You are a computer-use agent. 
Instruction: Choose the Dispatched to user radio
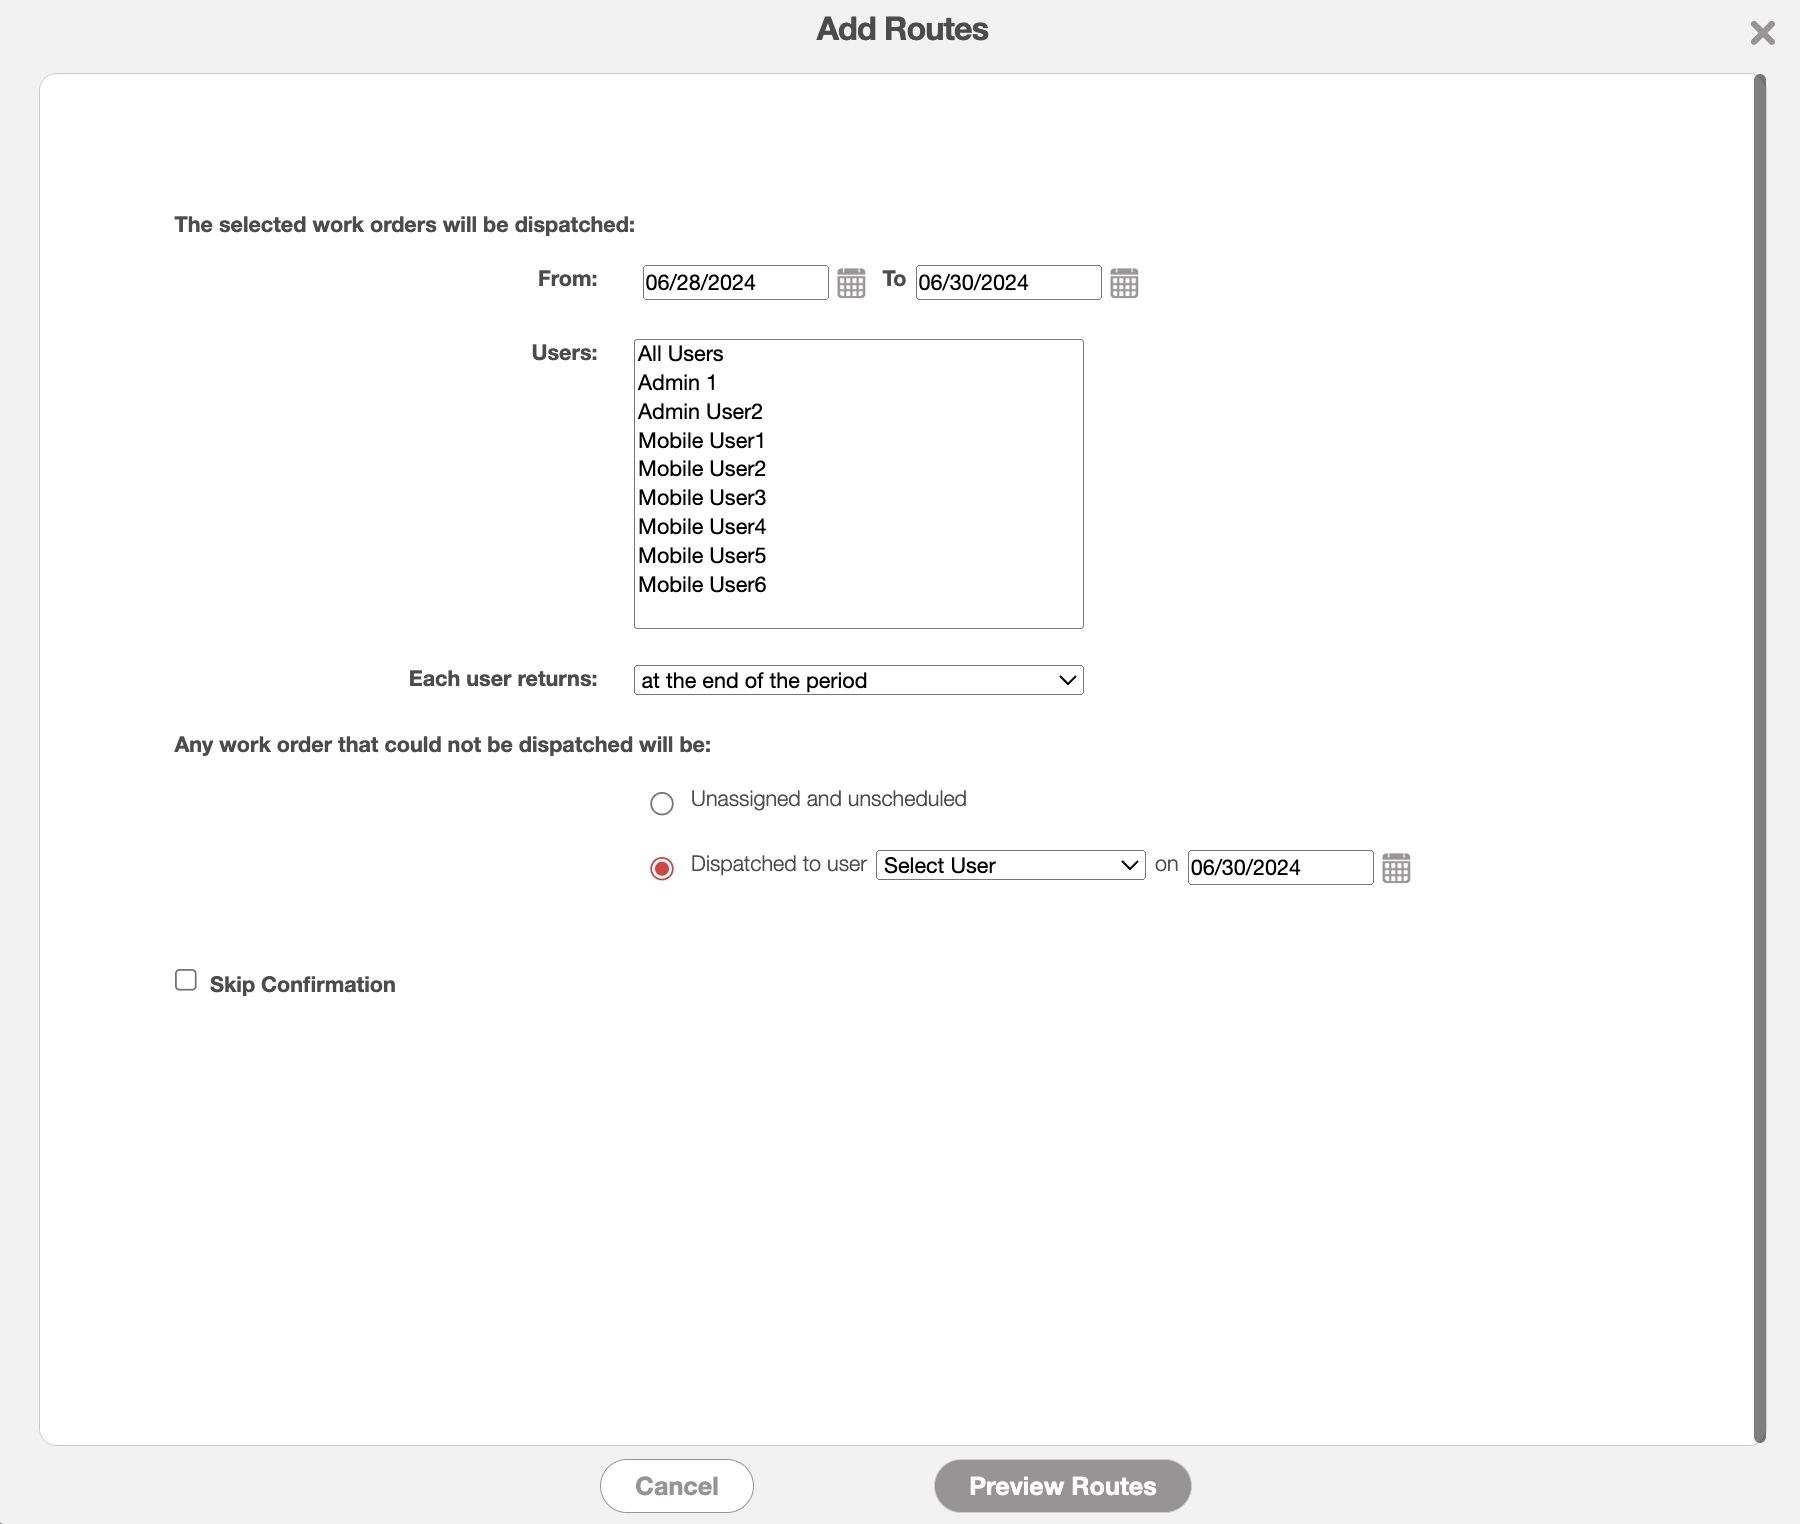(662, 868)
